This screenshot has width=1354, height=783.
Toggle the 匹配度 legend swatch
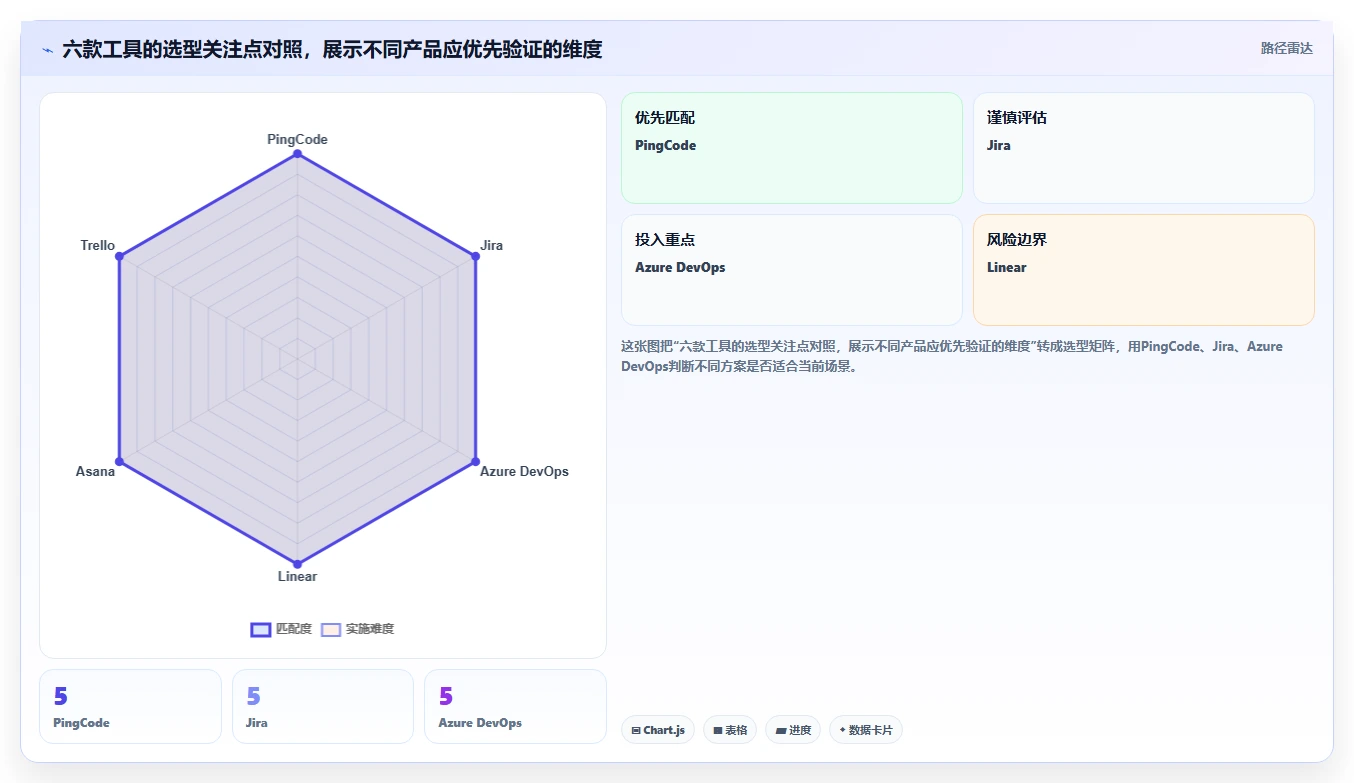click(x=261, y=629)
